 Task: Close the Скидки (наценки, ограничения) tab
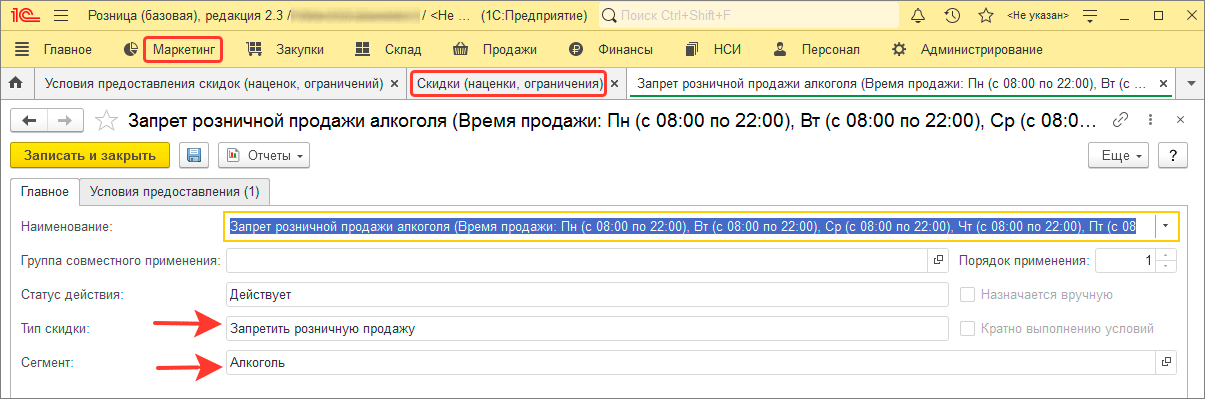pyautogui.click(x=615, y=83)
